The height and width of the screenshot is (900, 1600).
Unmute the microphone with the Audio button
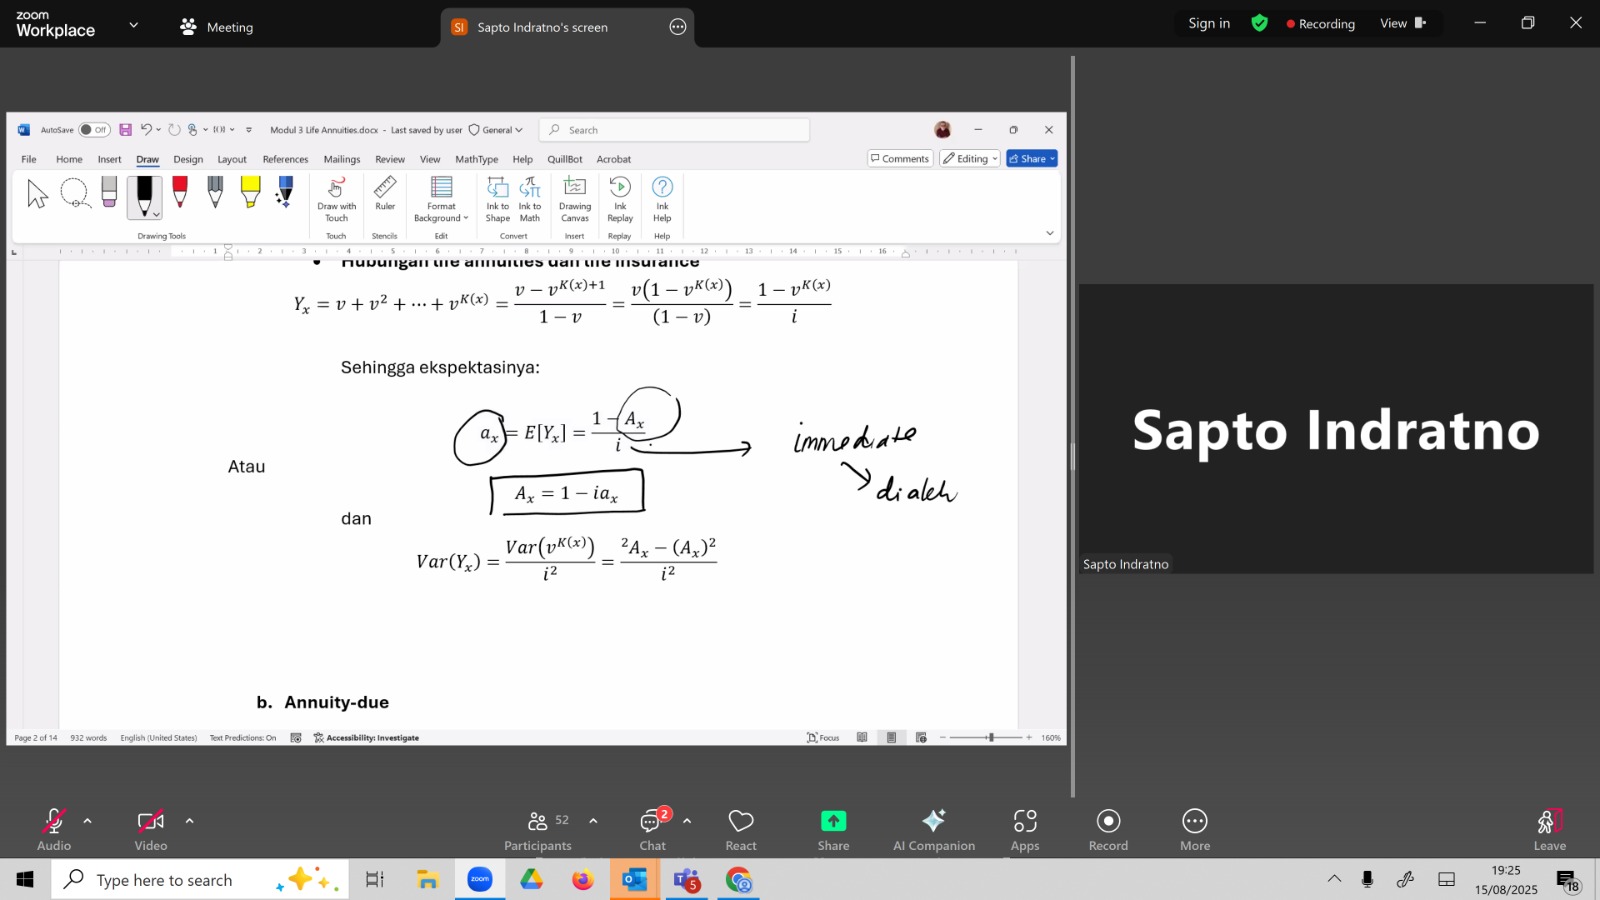tap(54, 822)
